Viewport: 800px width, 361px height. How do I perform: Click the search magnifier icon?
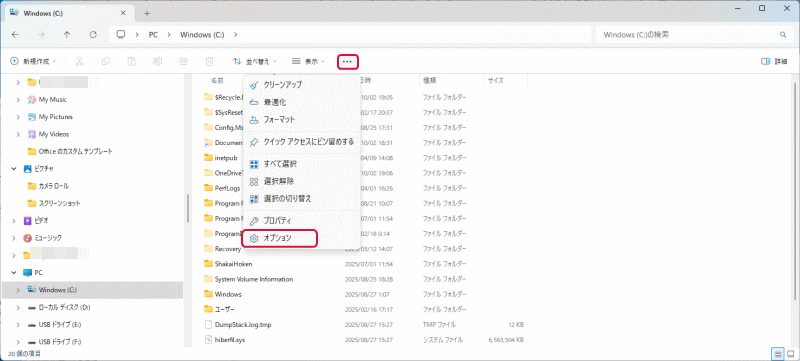point(783,35)
